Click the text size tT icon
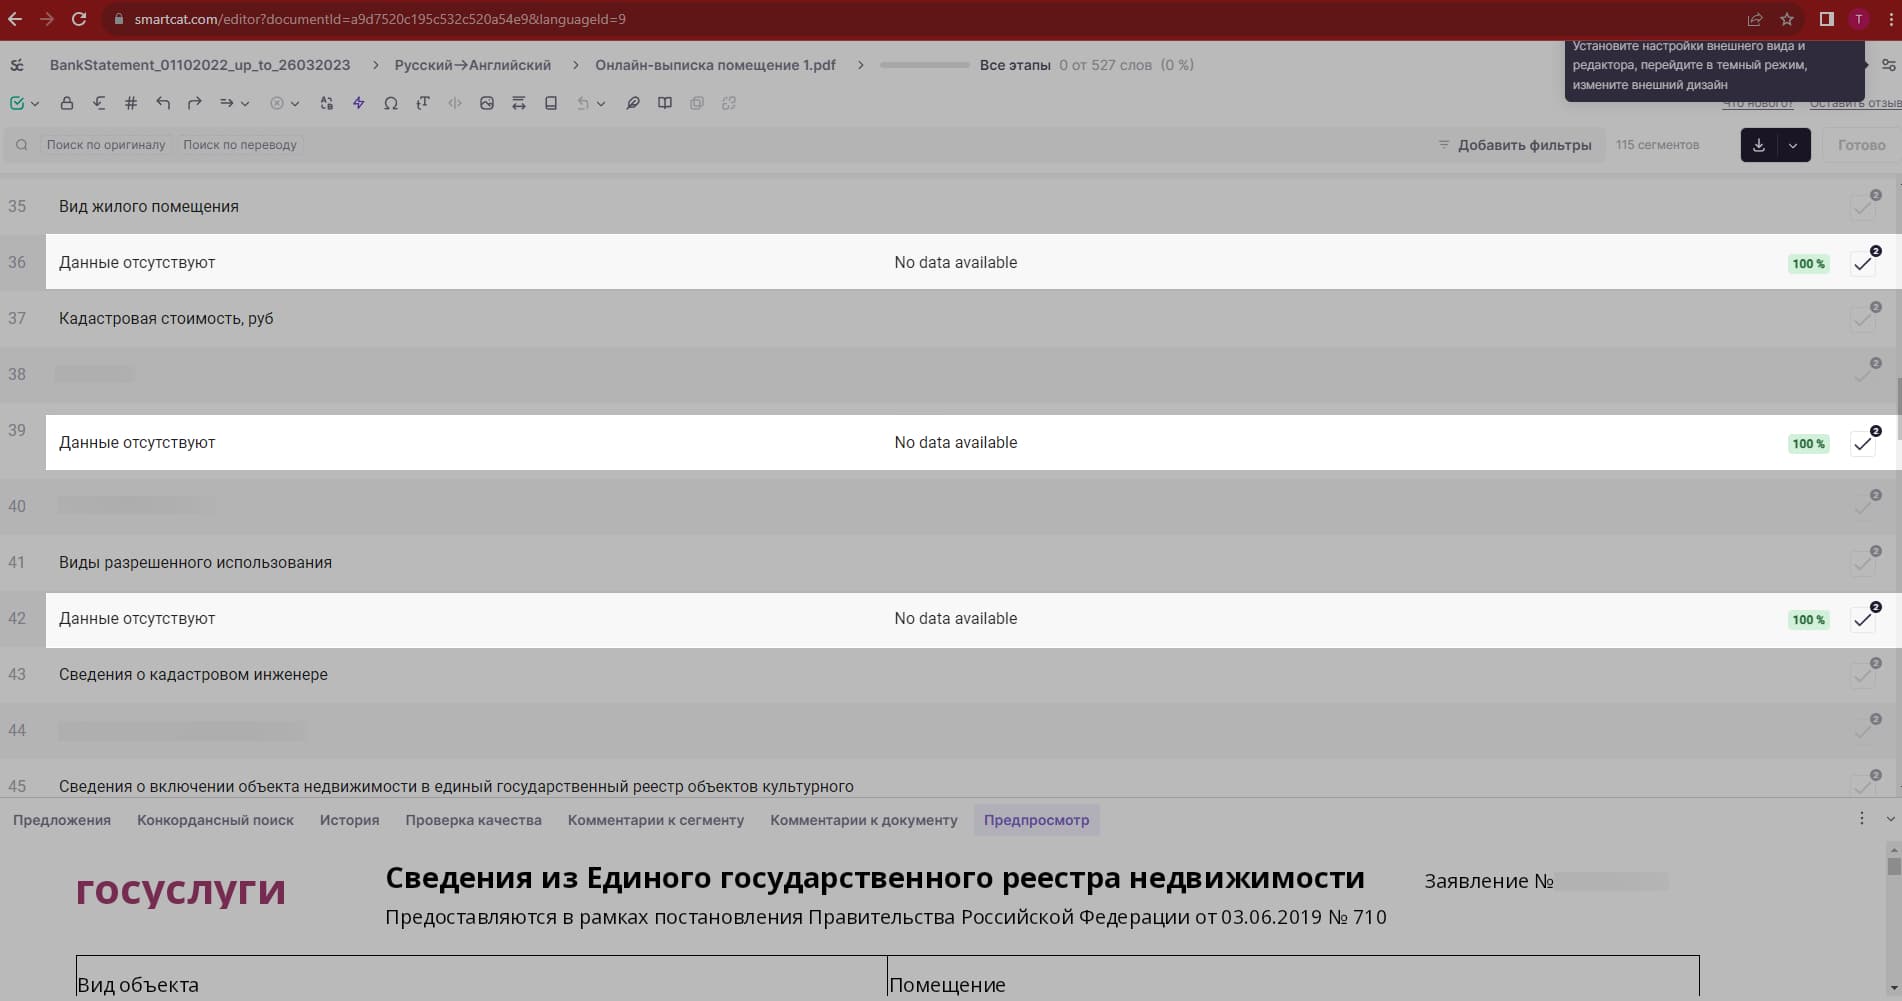 [423, 103]
